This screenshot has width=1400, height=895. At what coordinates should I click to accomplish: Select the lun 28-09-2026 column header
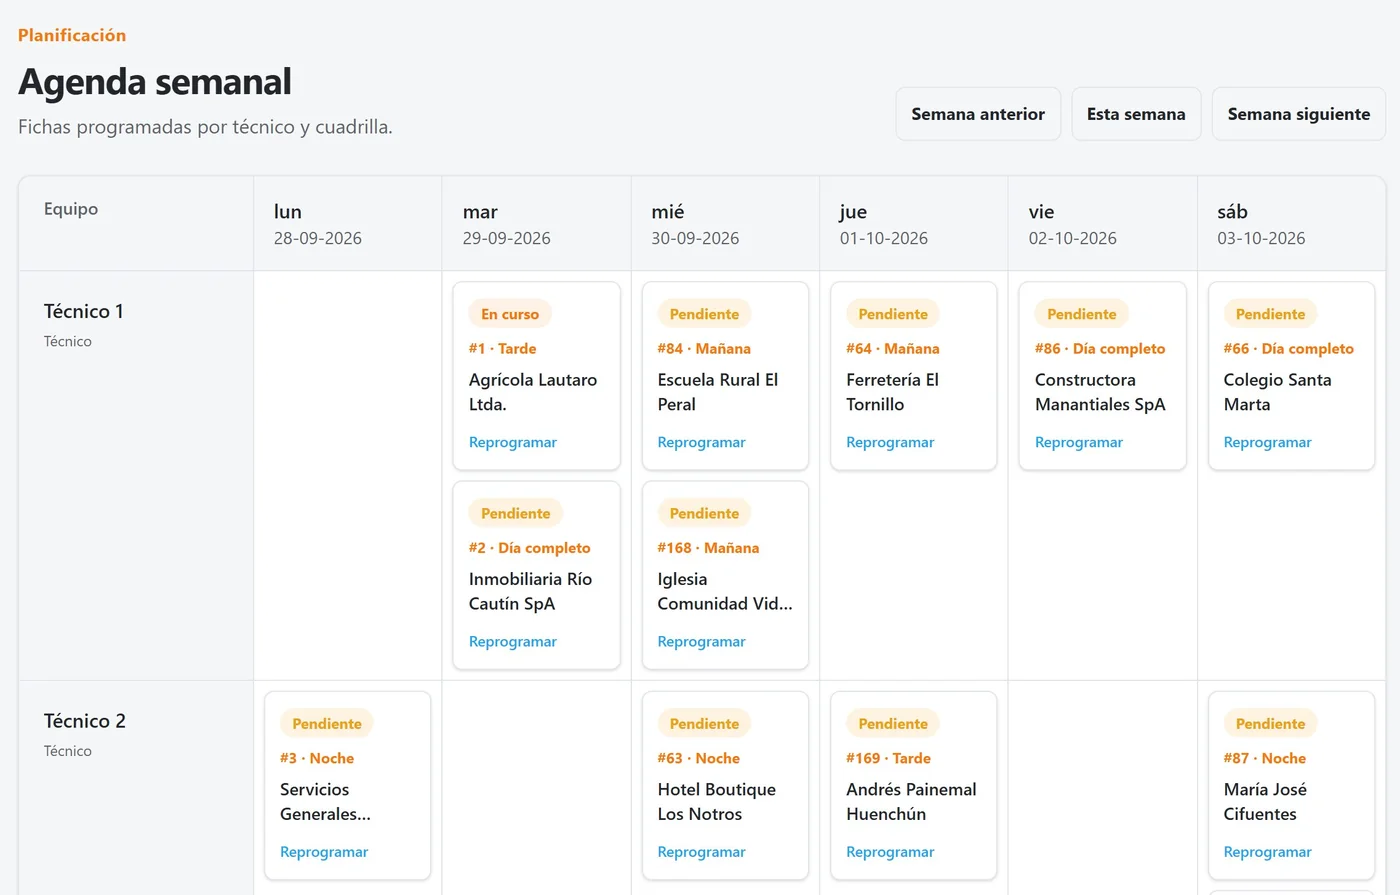pos(348,224)
